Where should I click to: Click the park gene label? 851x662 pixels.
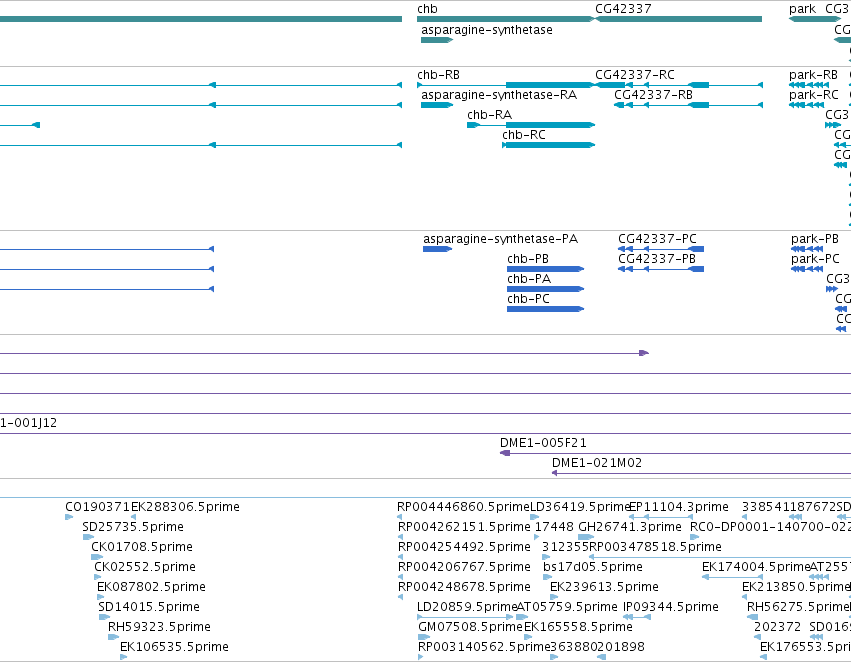pyautogui.click(x=802, y=9)
